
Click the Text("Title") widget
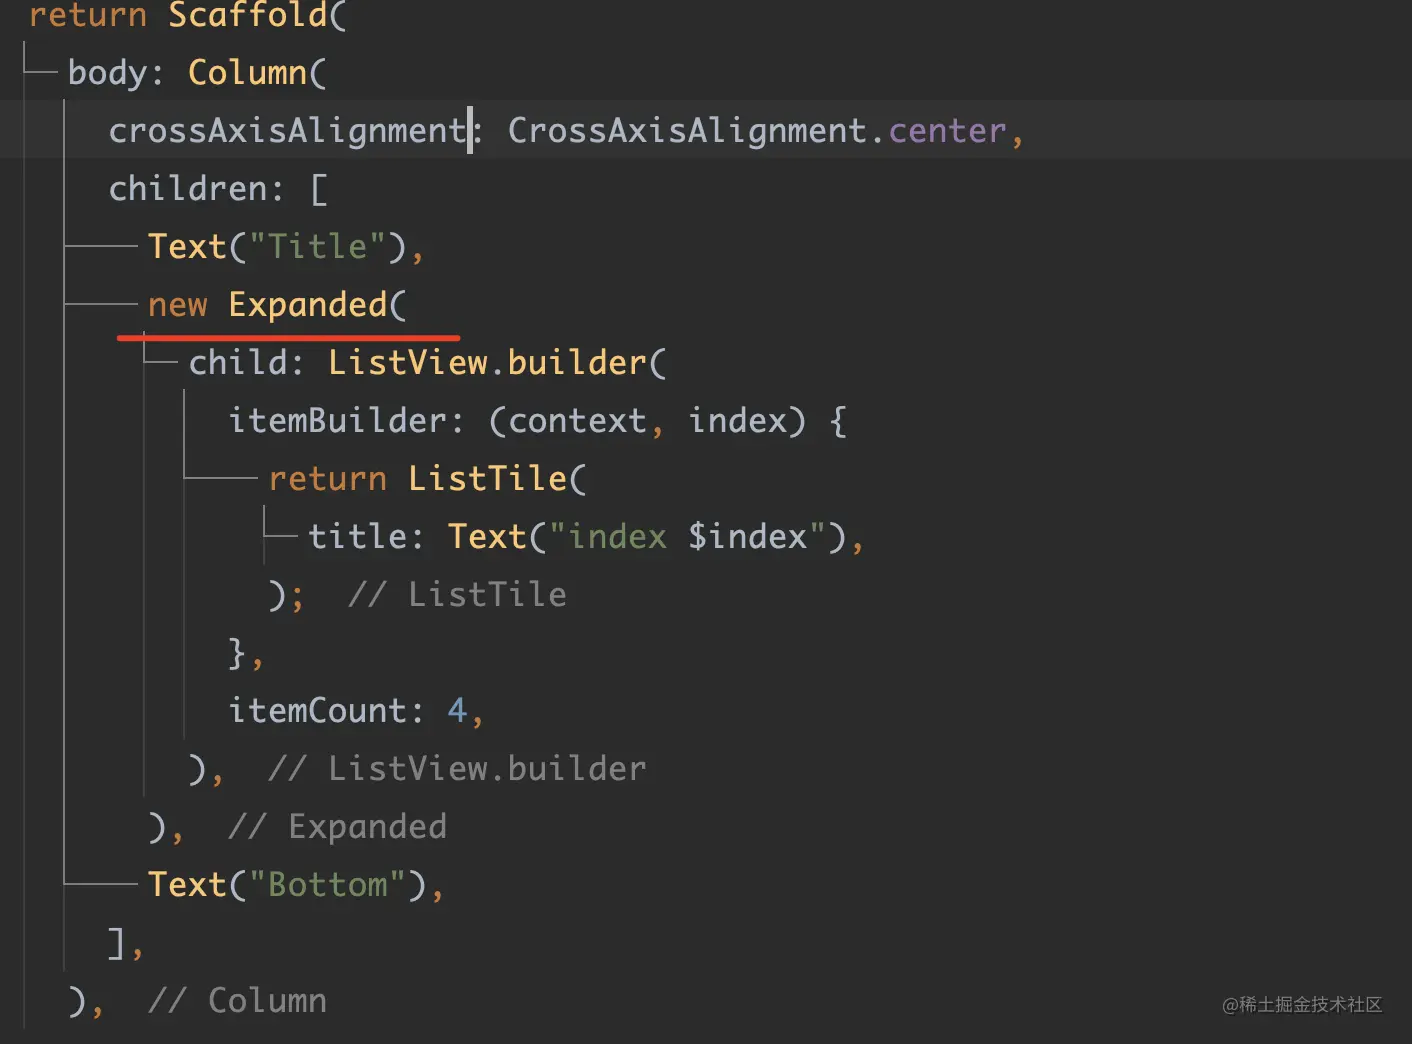(277, 247)
